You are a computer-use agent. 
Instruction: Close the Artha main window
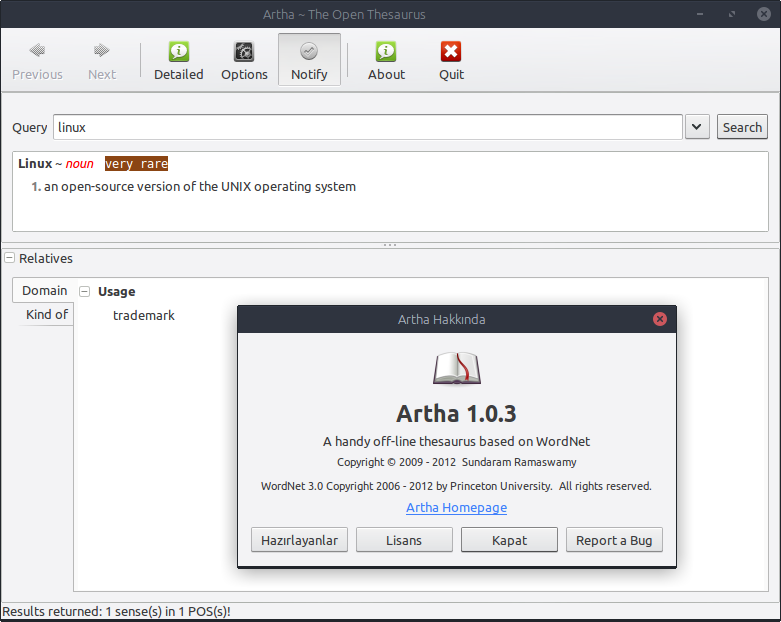tap(764, 14)
